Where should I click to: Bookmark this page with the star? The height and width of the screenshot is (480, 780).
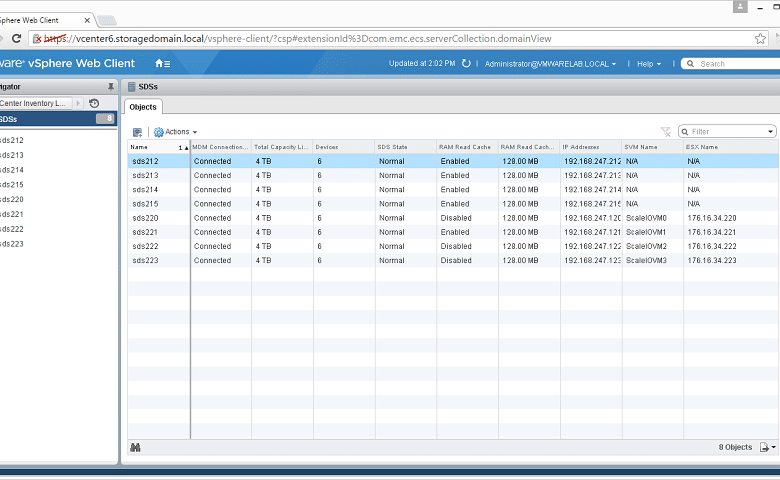point(760,38)
